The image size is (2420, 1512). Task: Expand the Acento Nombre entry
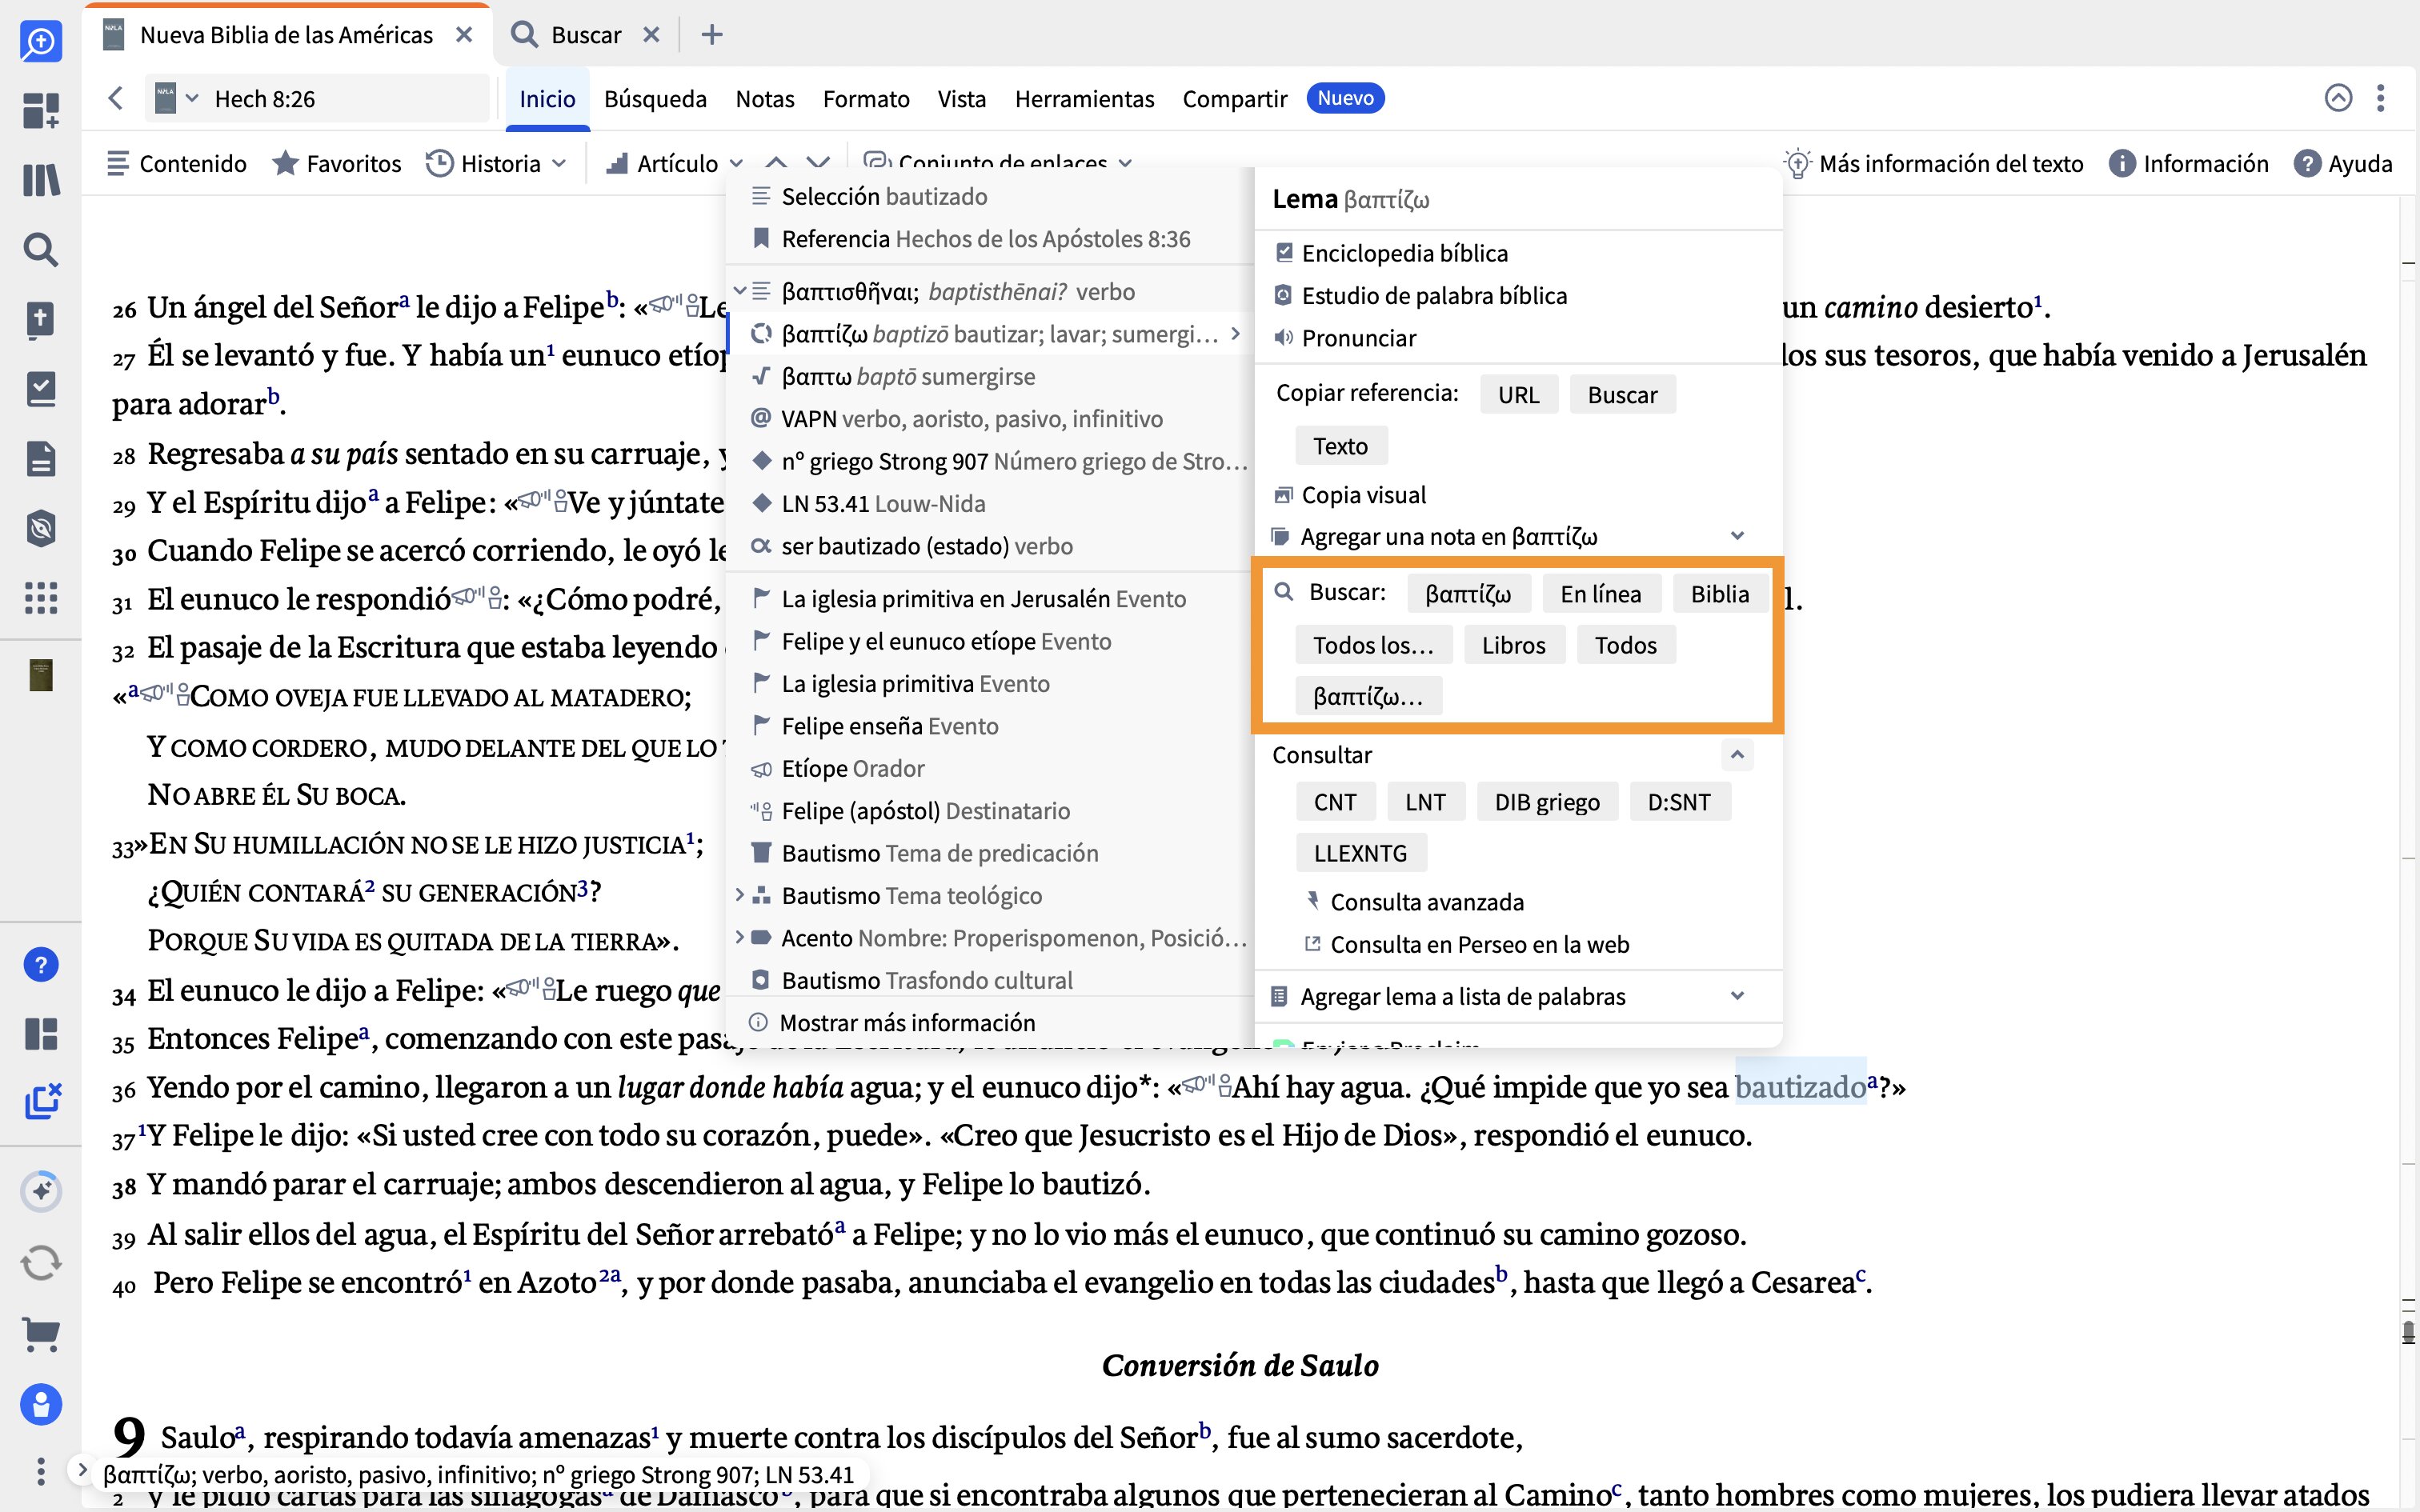[x=740, y=937]
